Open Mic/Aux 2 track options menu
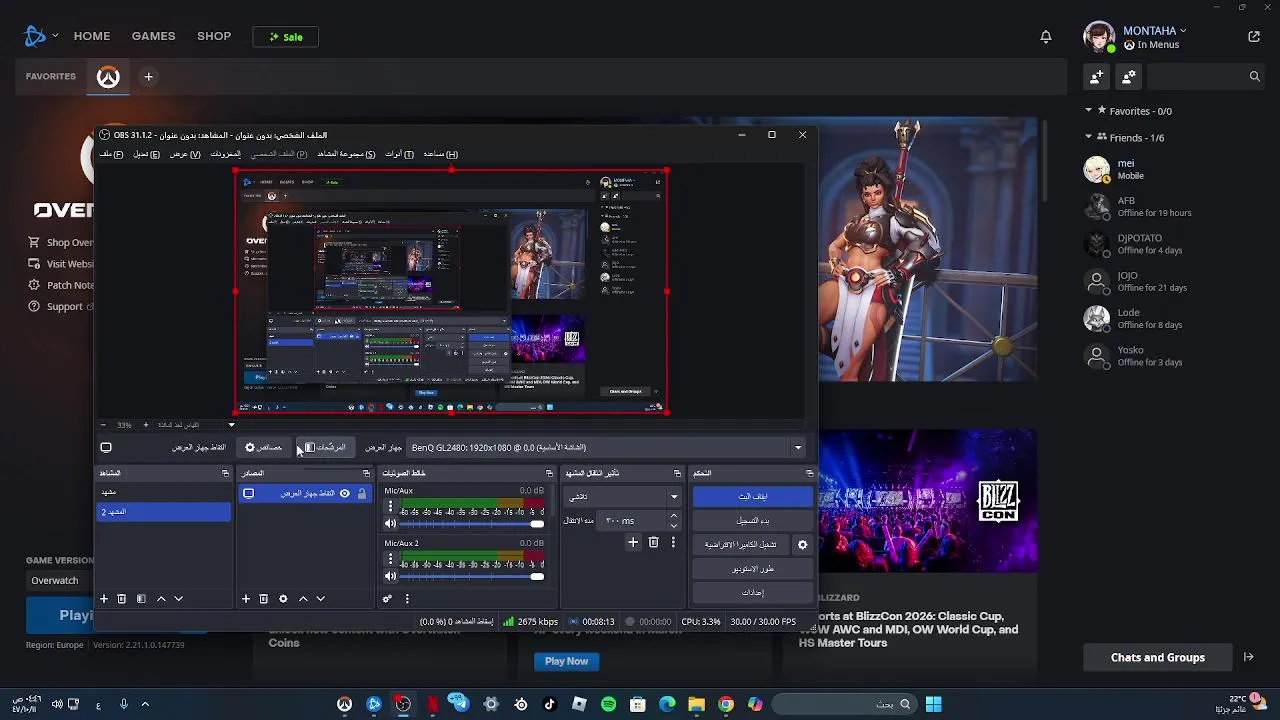 click(390, 560)
